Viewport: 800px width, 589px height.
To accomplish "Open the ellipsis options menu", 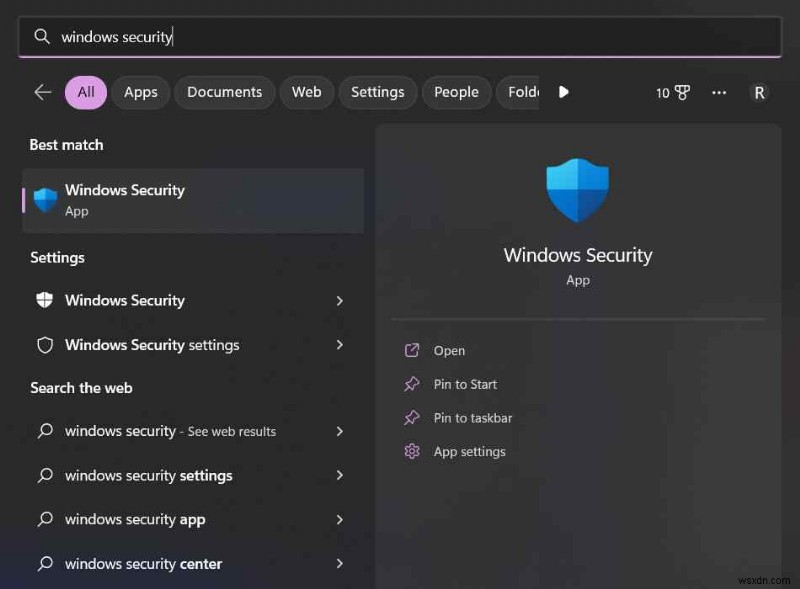I will pyautogui.click(x=719, y=92).
